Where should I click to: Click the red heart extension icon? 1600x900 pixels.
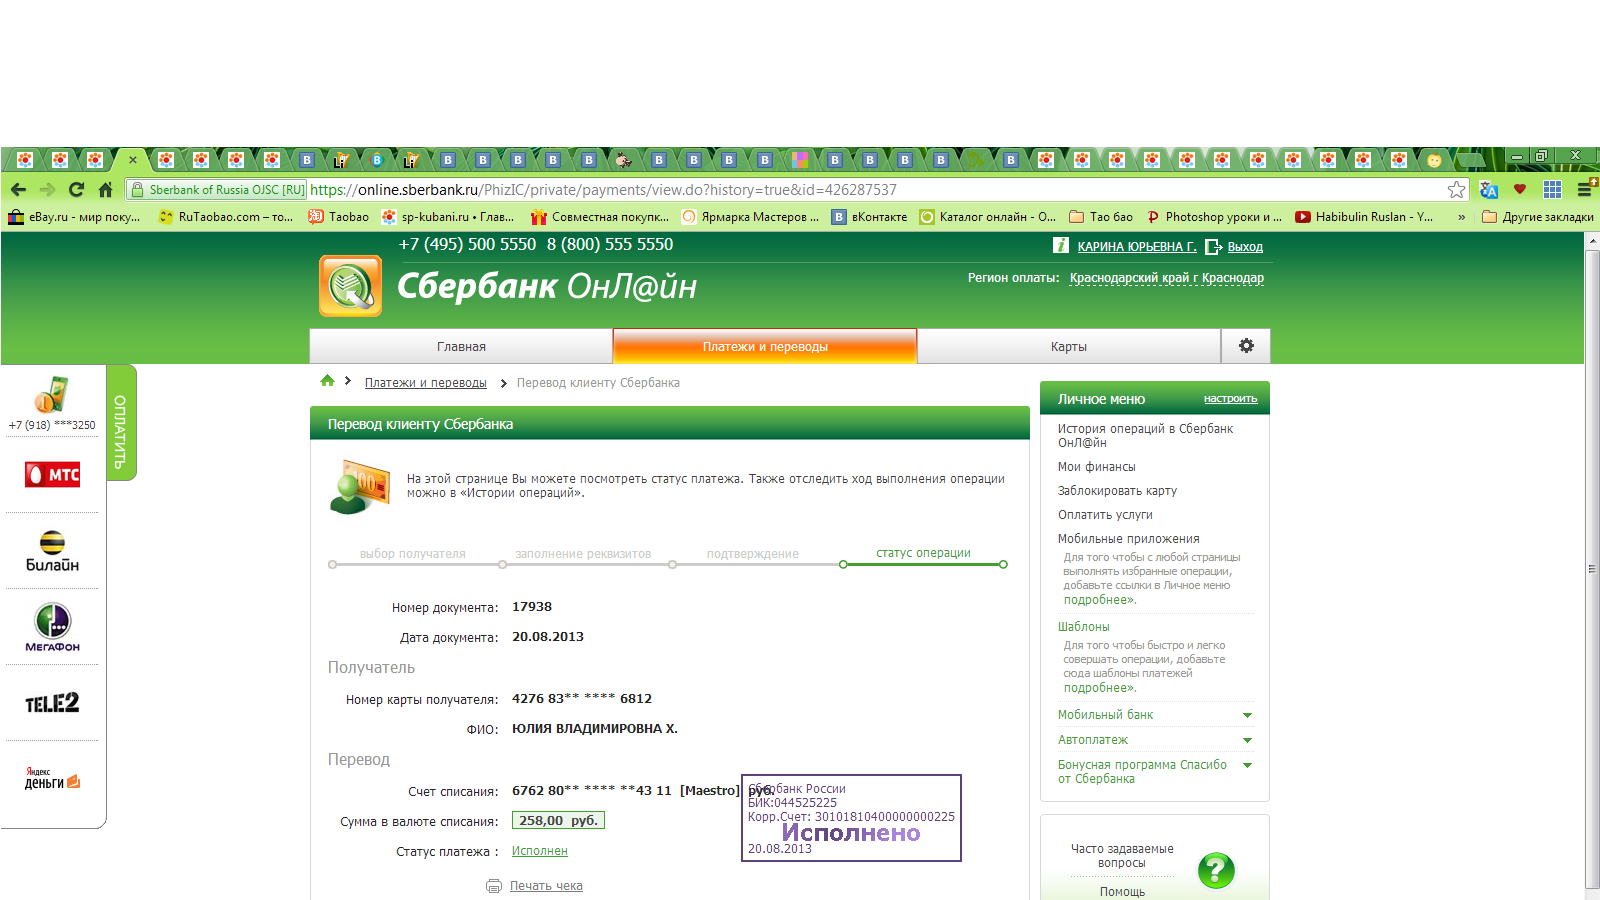pos(1520,189)
